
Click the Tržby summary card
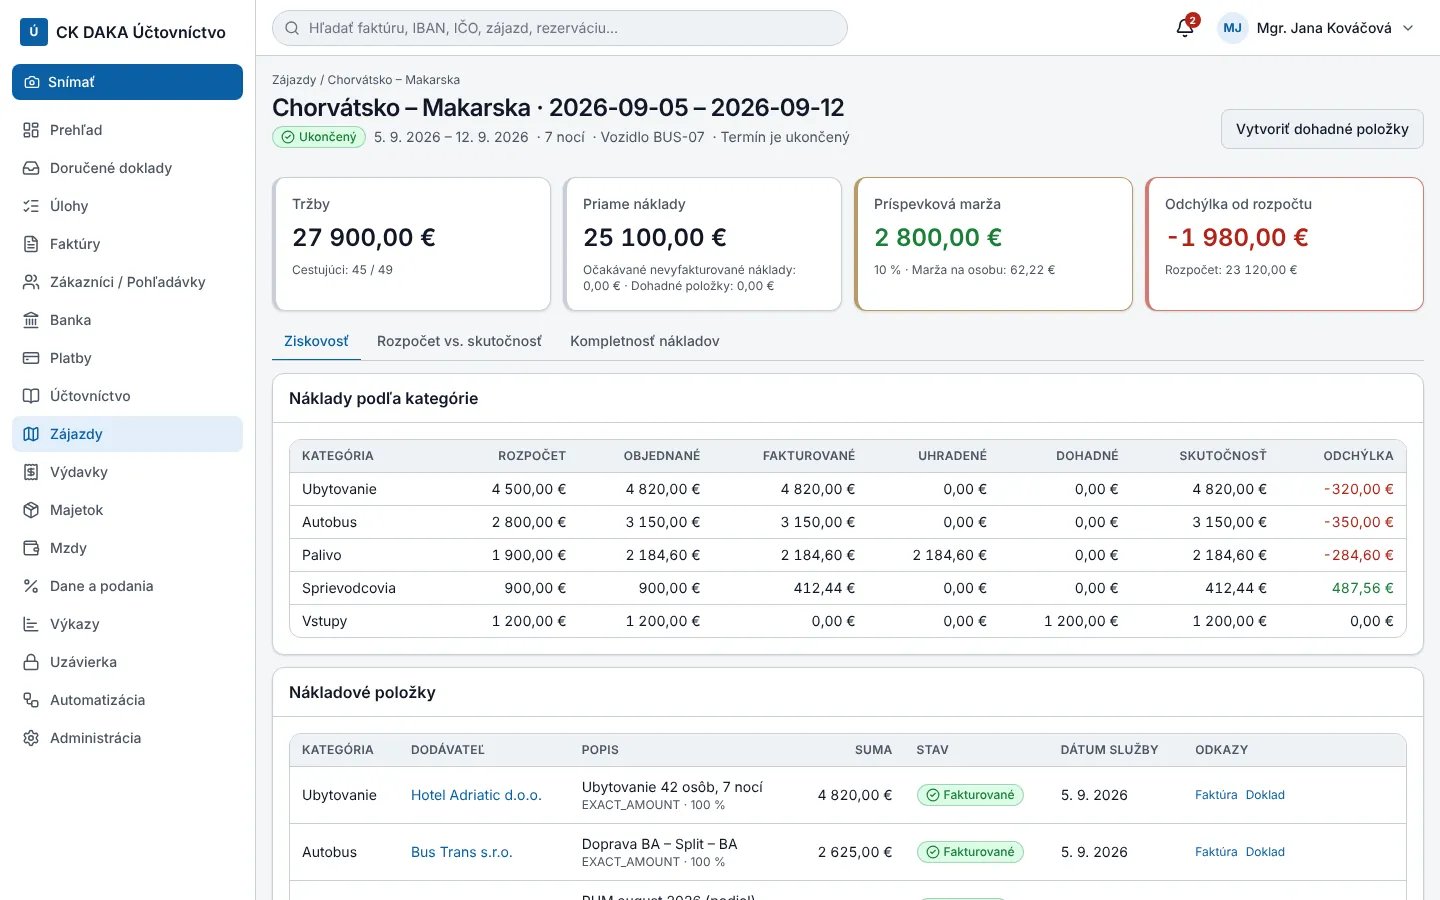pyautogui.click(x=412, y=244)
